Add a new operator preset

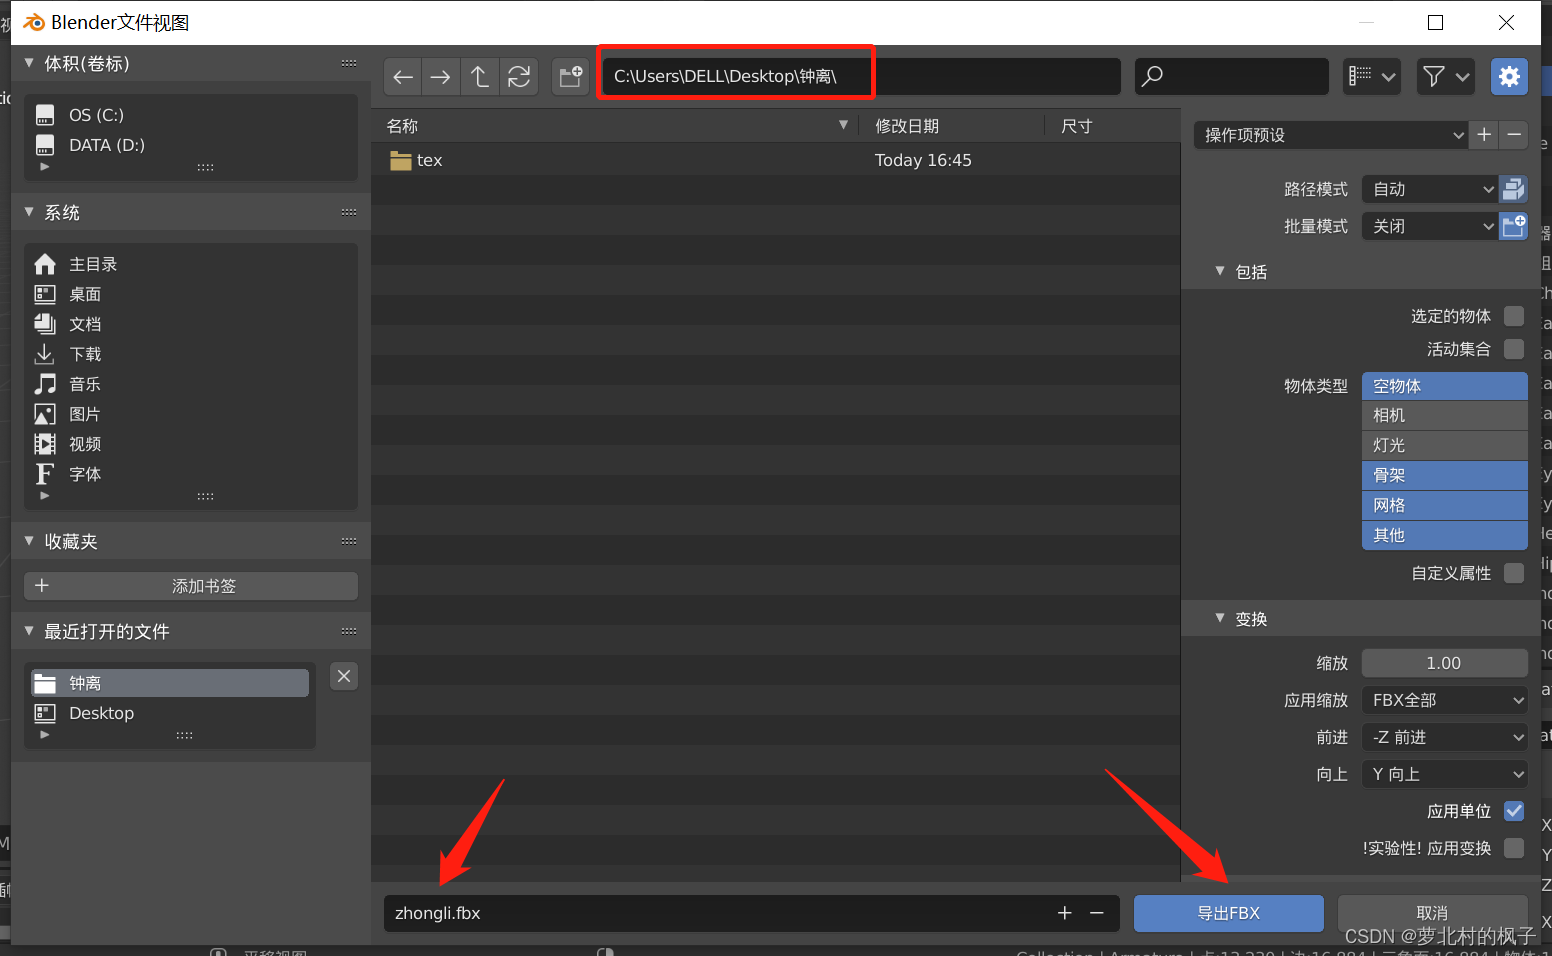1484,135
